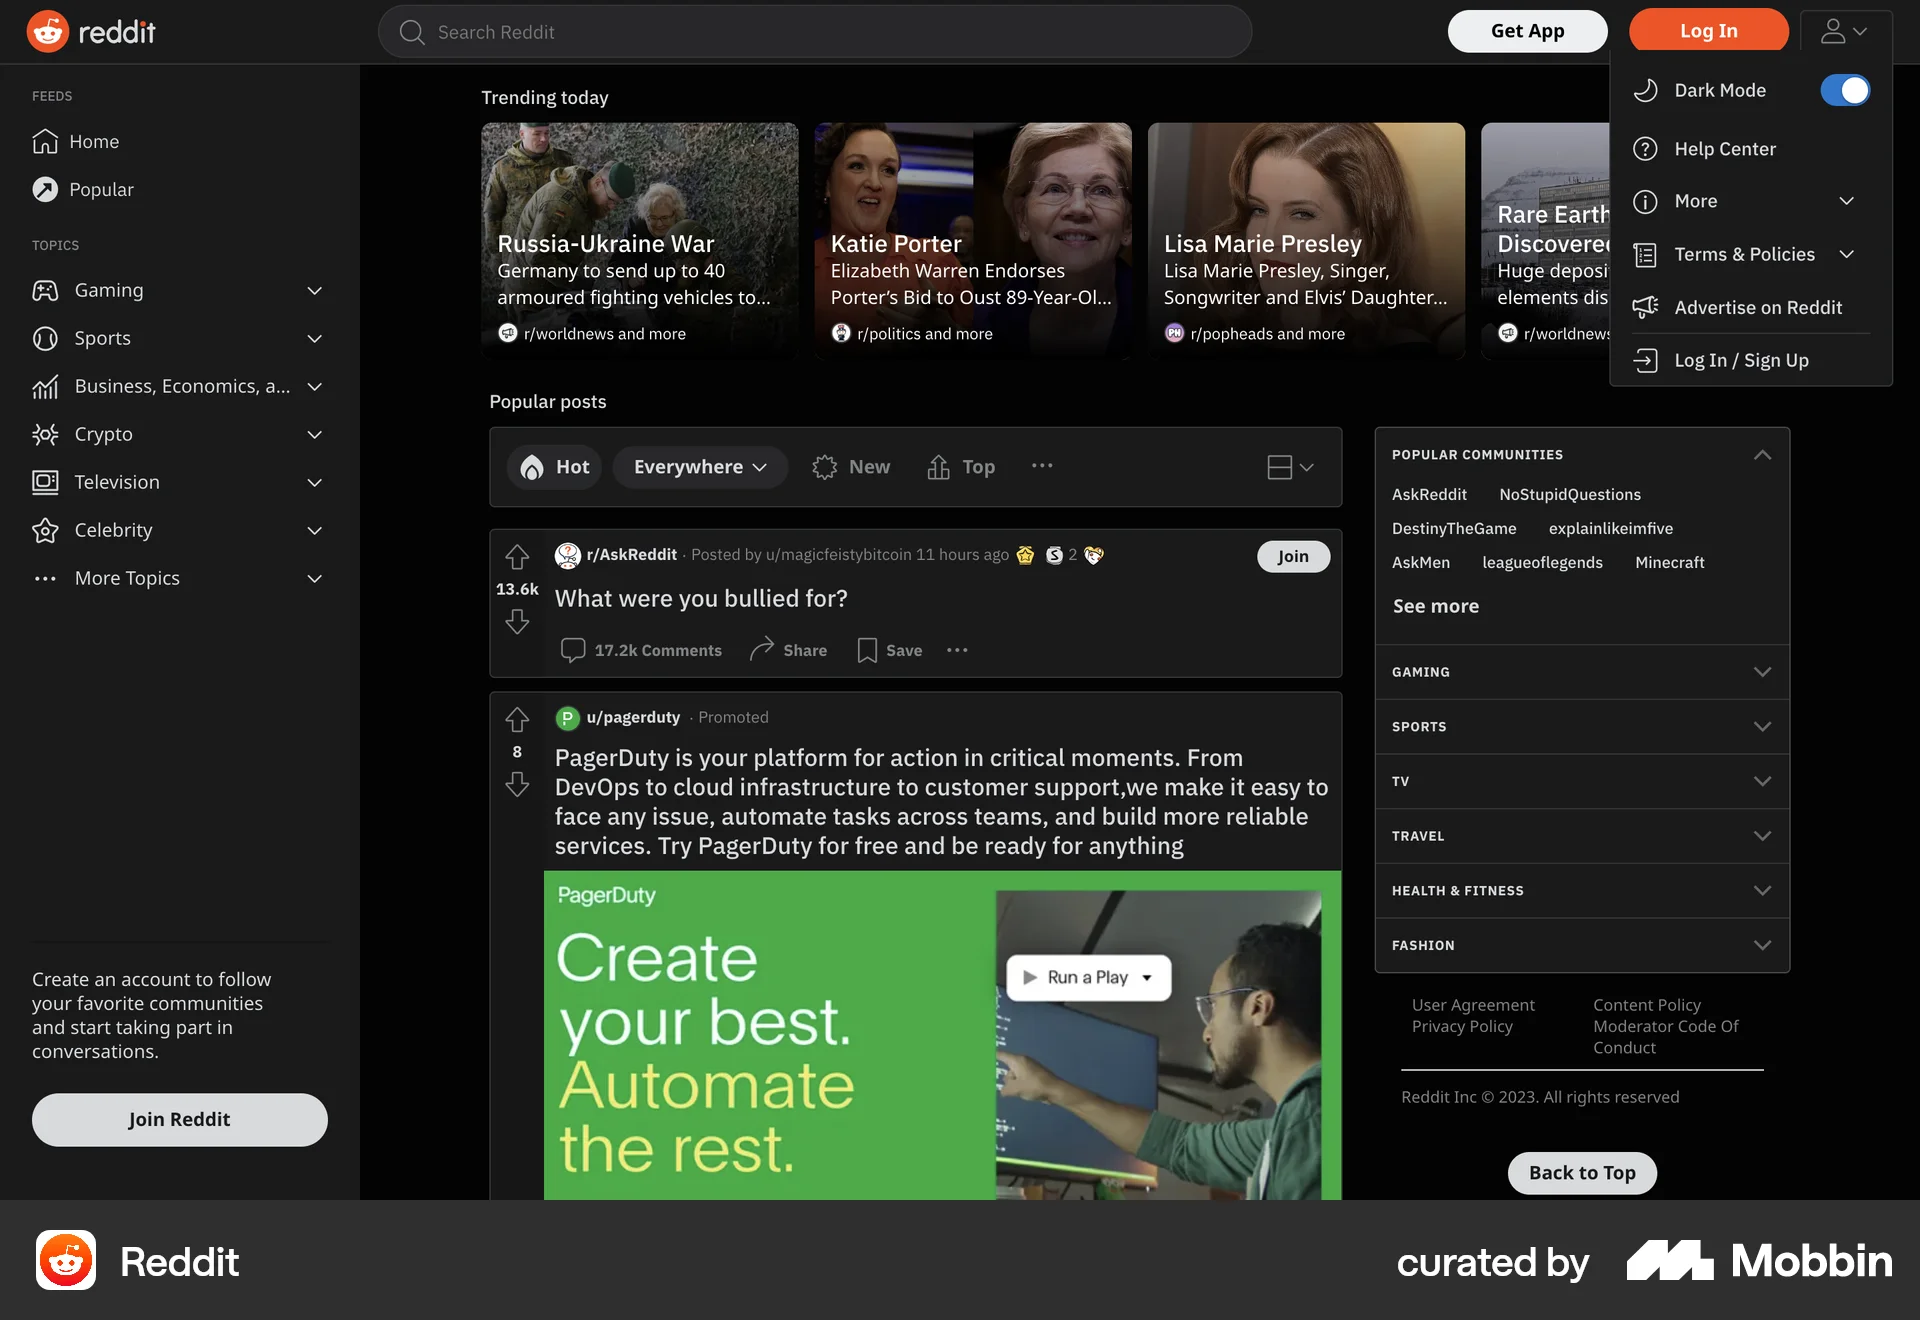
Task: Open the user profile menu icon
Action: (1843, 31)
